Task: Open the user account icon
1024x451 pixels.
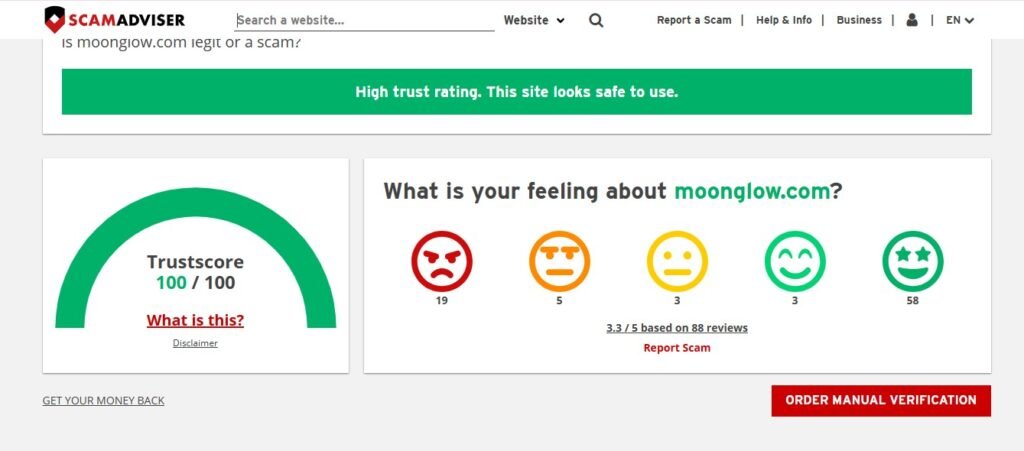Action: click(912, 20)
